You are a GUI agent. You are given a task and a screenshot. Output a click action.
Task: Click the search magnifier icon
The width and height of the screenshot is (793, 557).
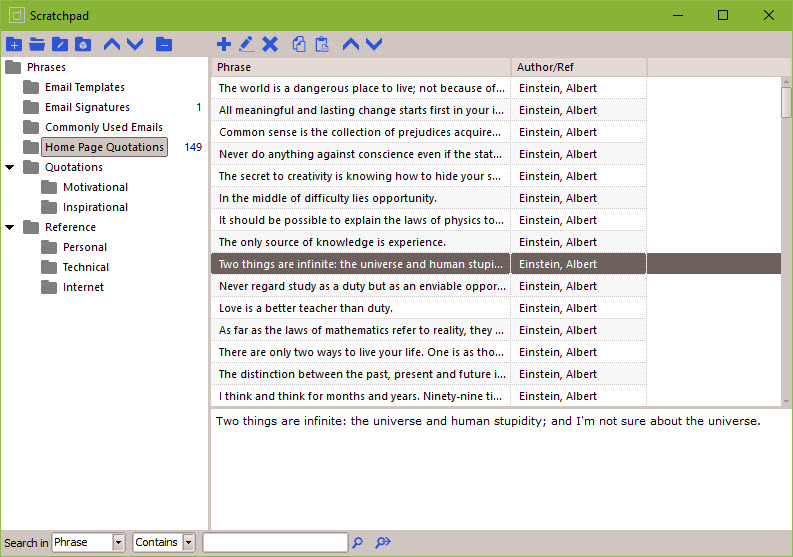coord(358,543)
